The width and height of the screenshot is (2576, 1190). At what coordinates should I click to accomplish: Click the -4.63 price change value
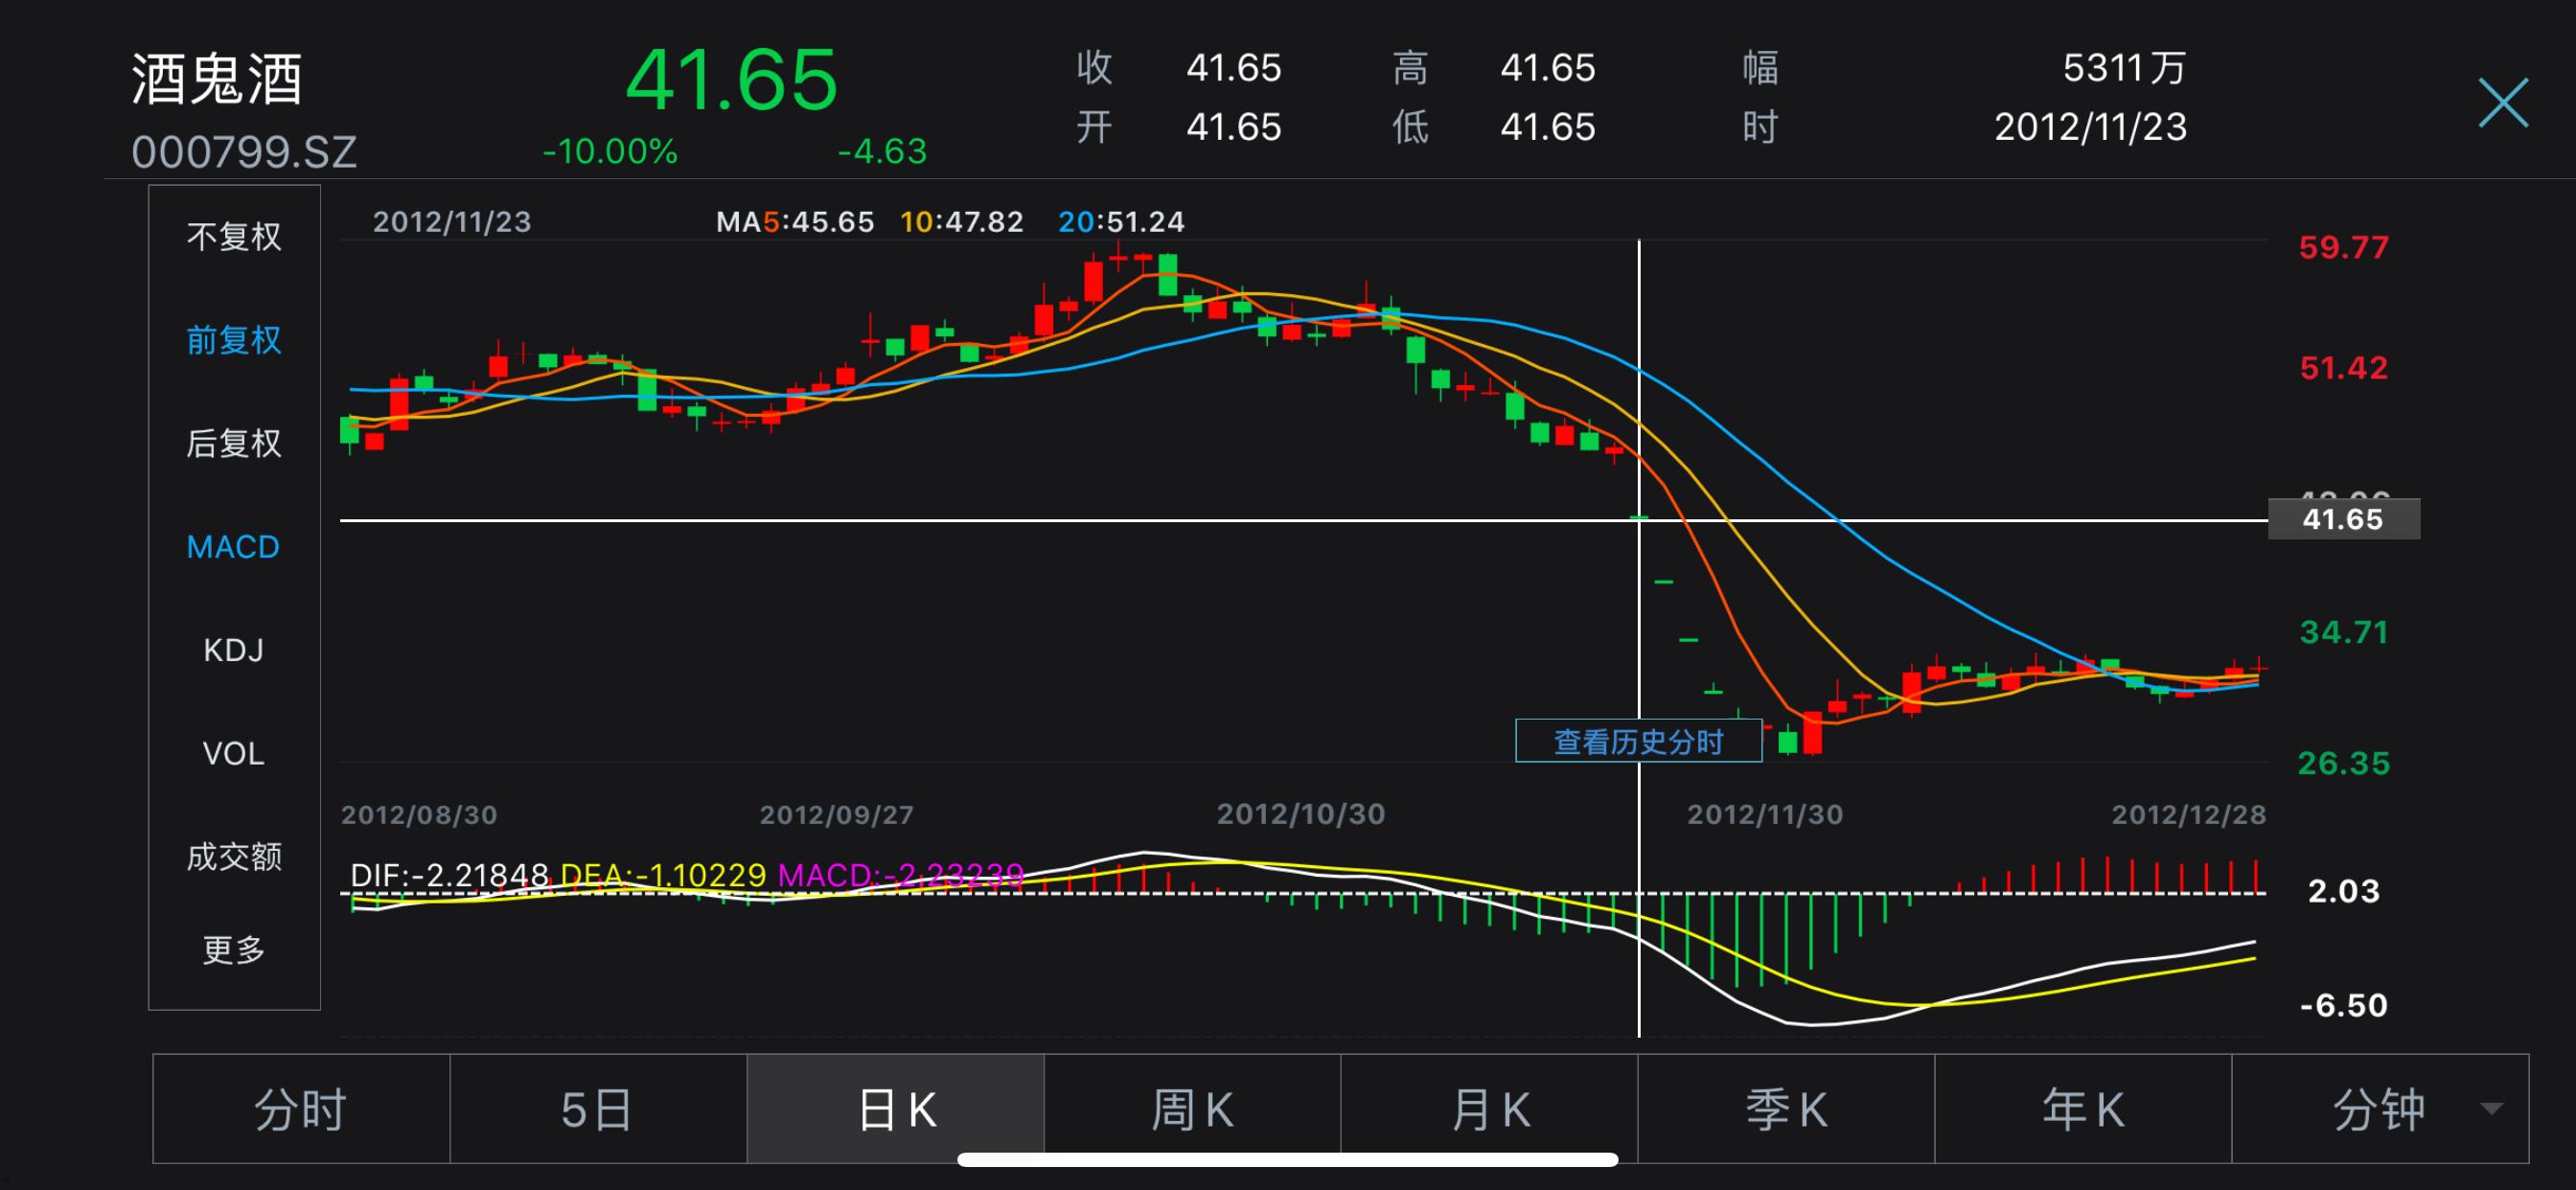[x=882, y=151]
